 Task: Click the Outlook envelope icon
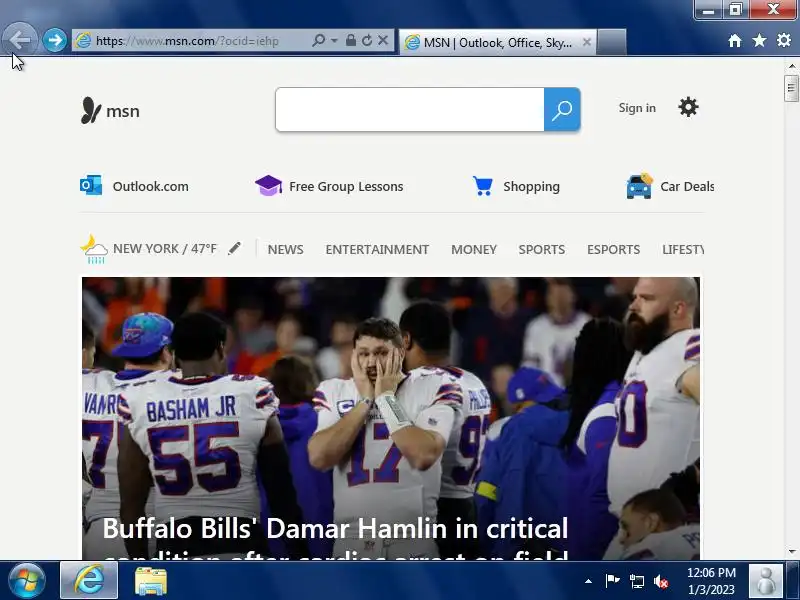[91, 185]
